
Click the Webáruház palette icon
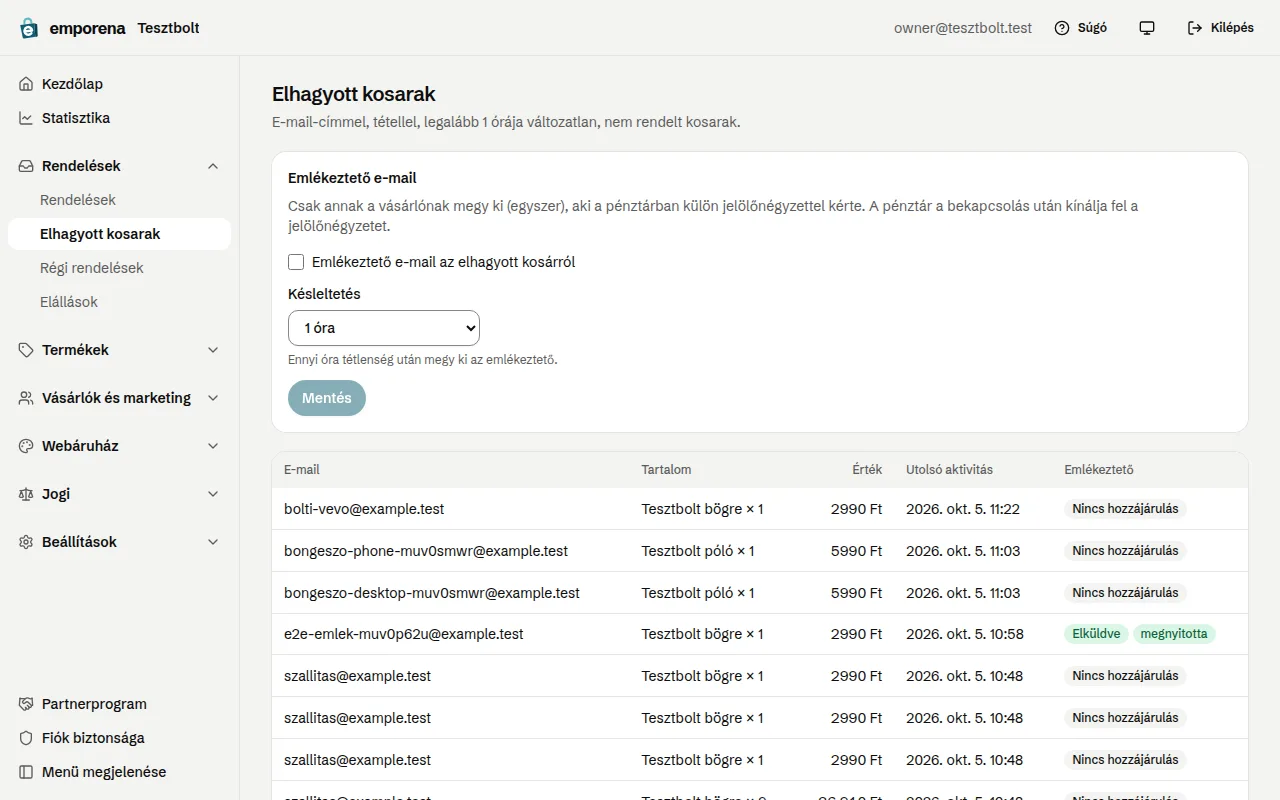point(26,446)
